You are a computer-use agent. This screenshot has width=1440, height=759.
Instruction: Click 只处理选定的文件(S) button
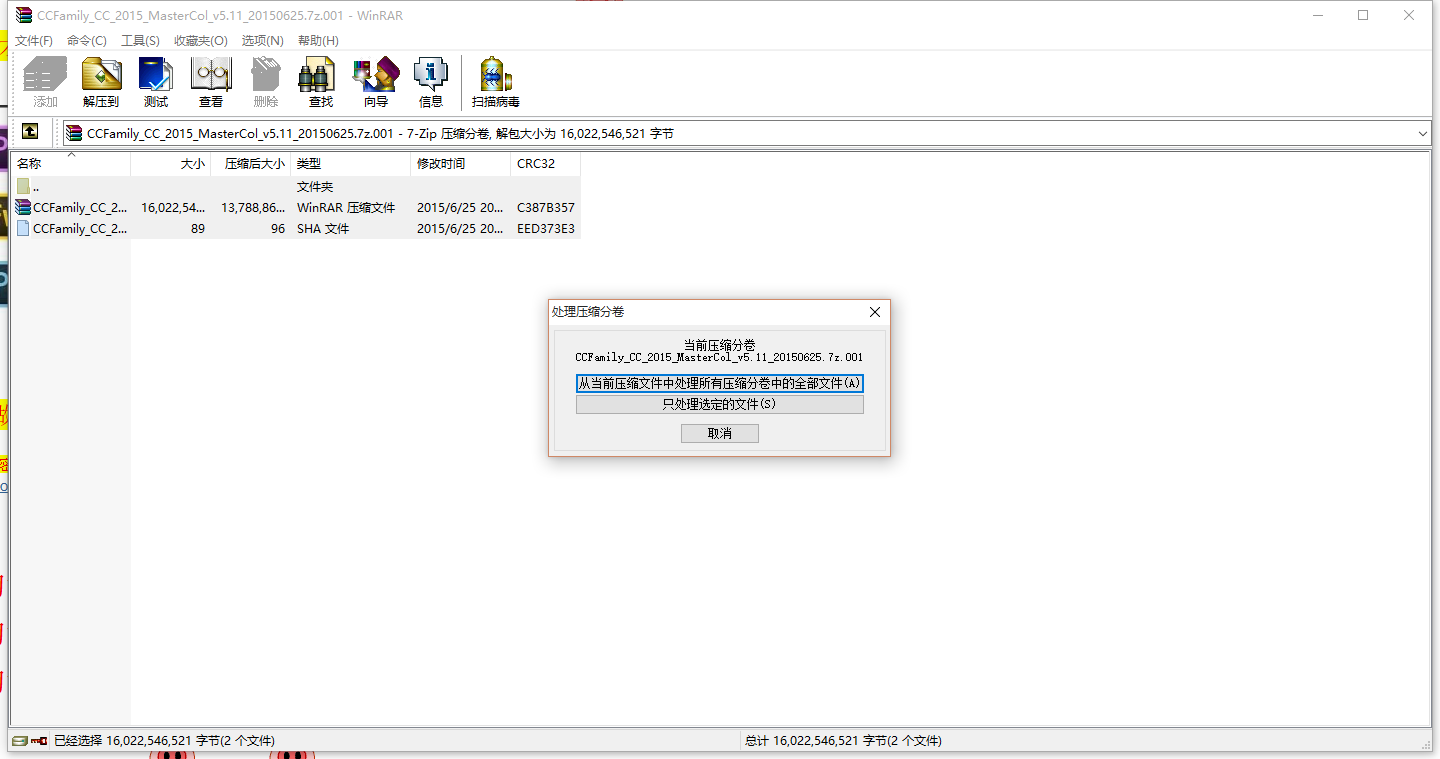719,404
